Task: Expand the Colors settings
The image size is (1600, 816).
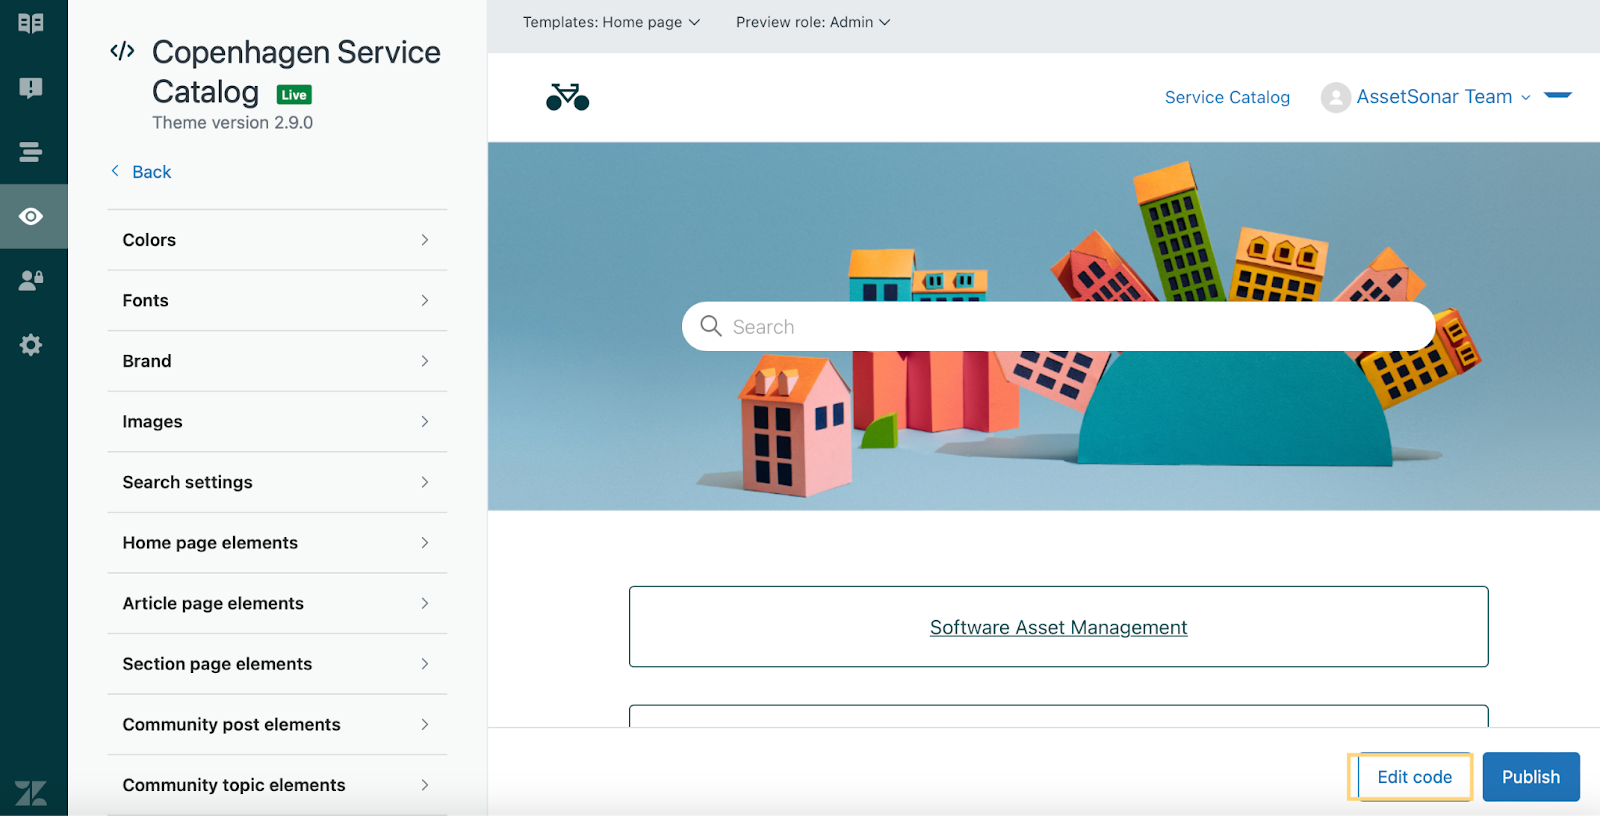Action: point(277,240)
